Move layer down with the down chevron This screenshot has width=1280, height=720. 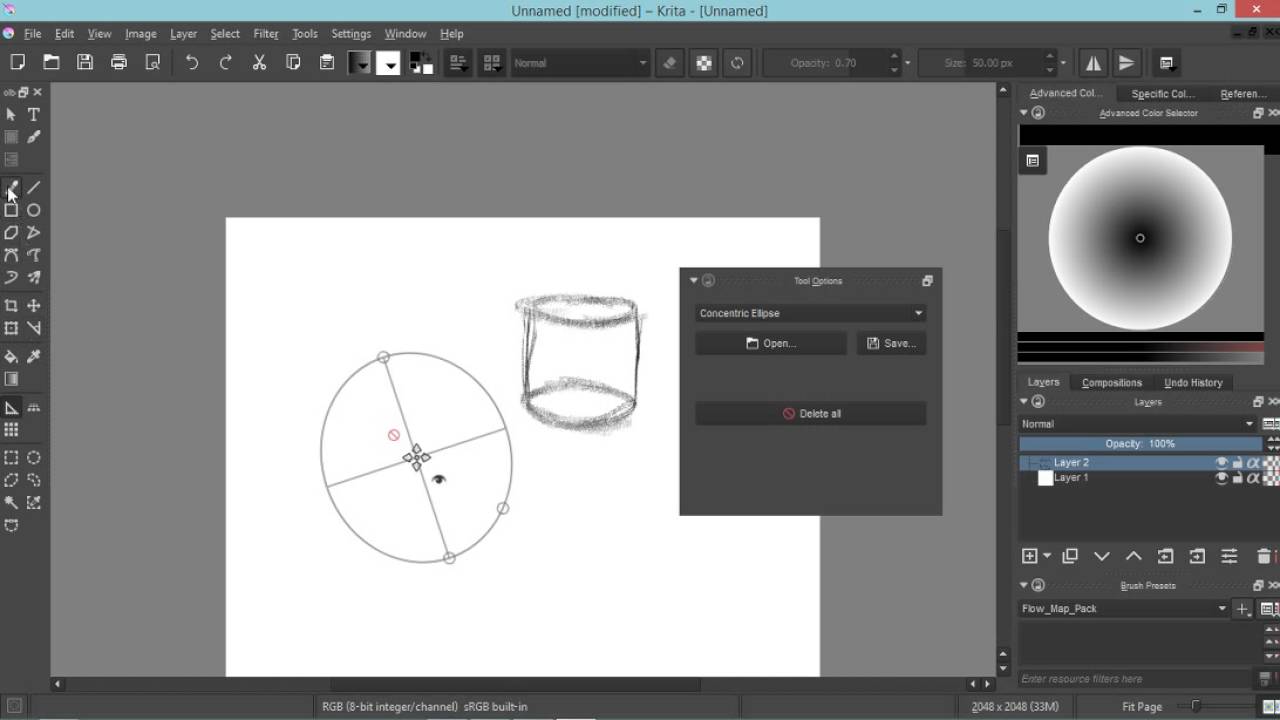[x=1101, y=556]
